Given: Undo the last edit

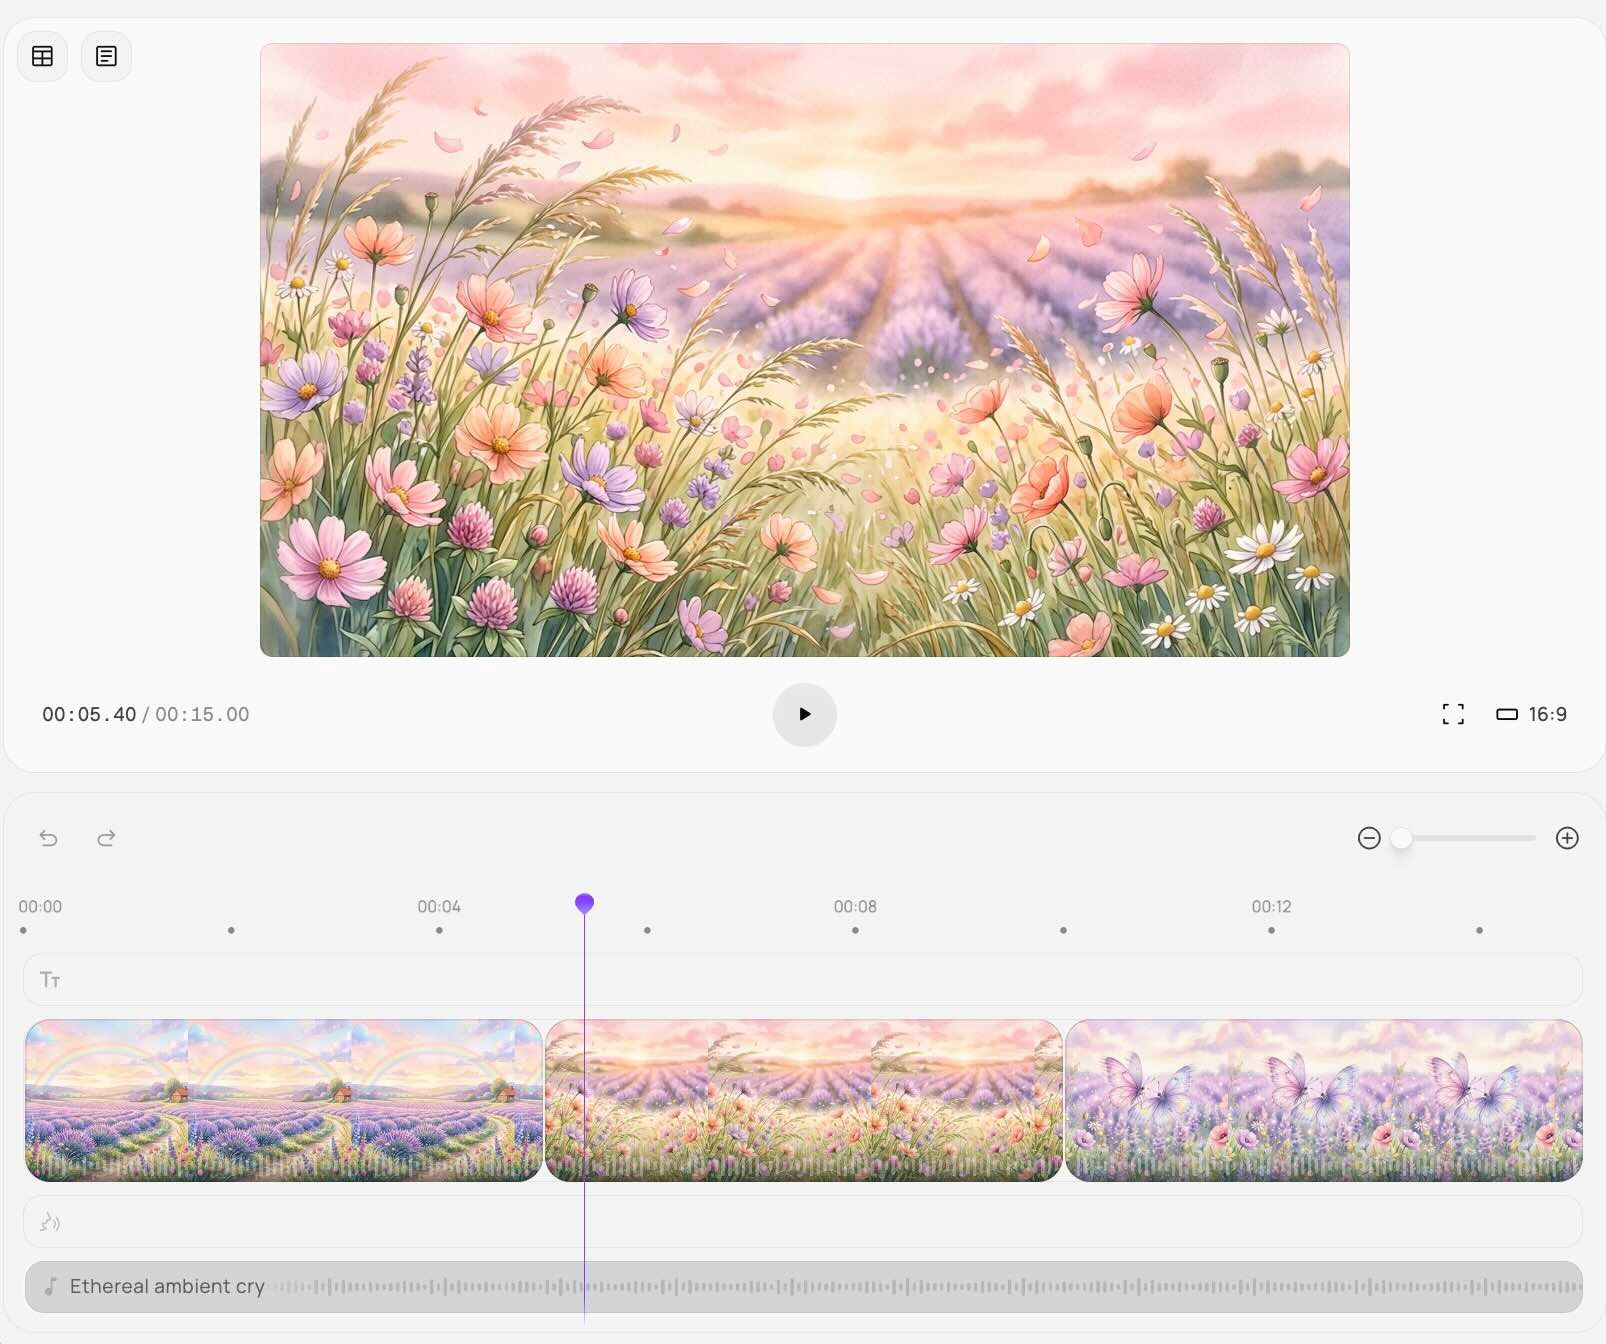Looking at the screenshot, I should pos(48,838).
